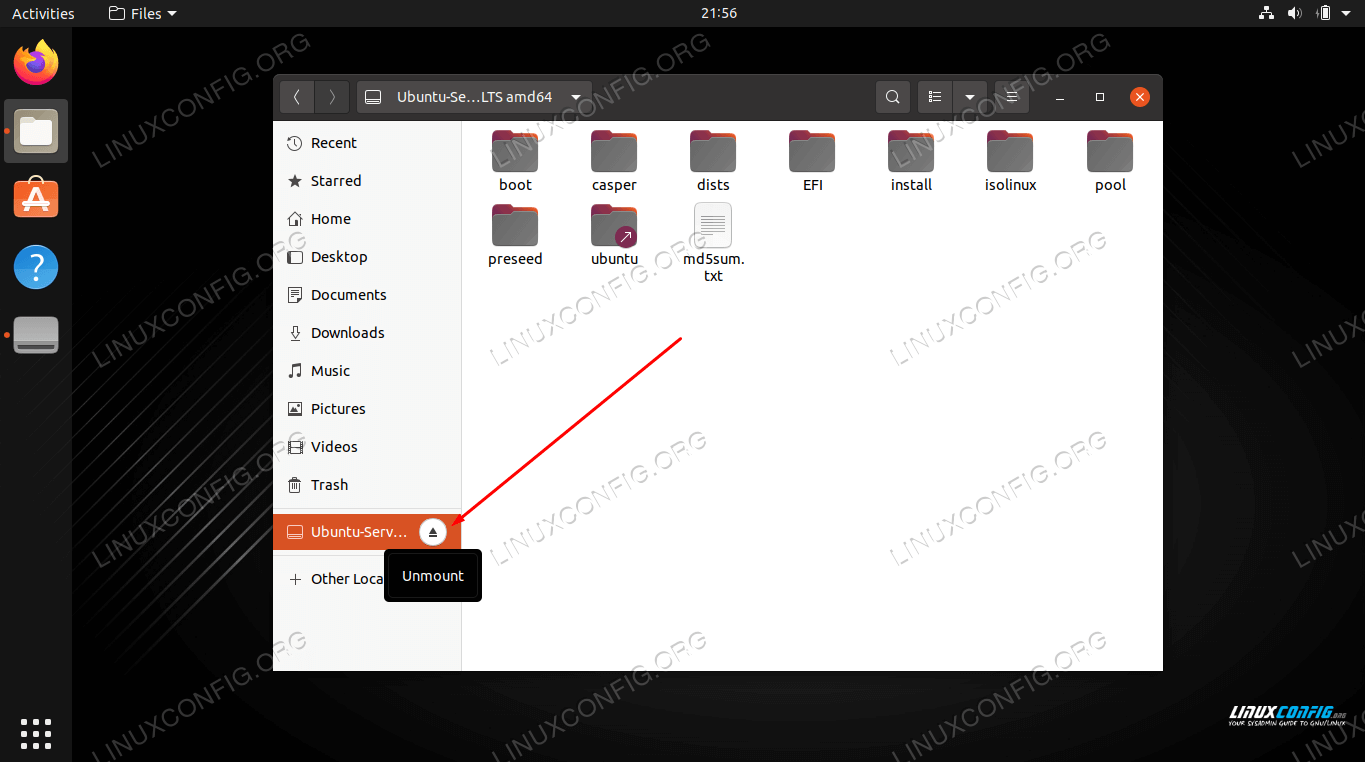The width and height of the screenshot is (1365, 762).
Task: Select the Starred sidebar entry
Action: point(335,181)
